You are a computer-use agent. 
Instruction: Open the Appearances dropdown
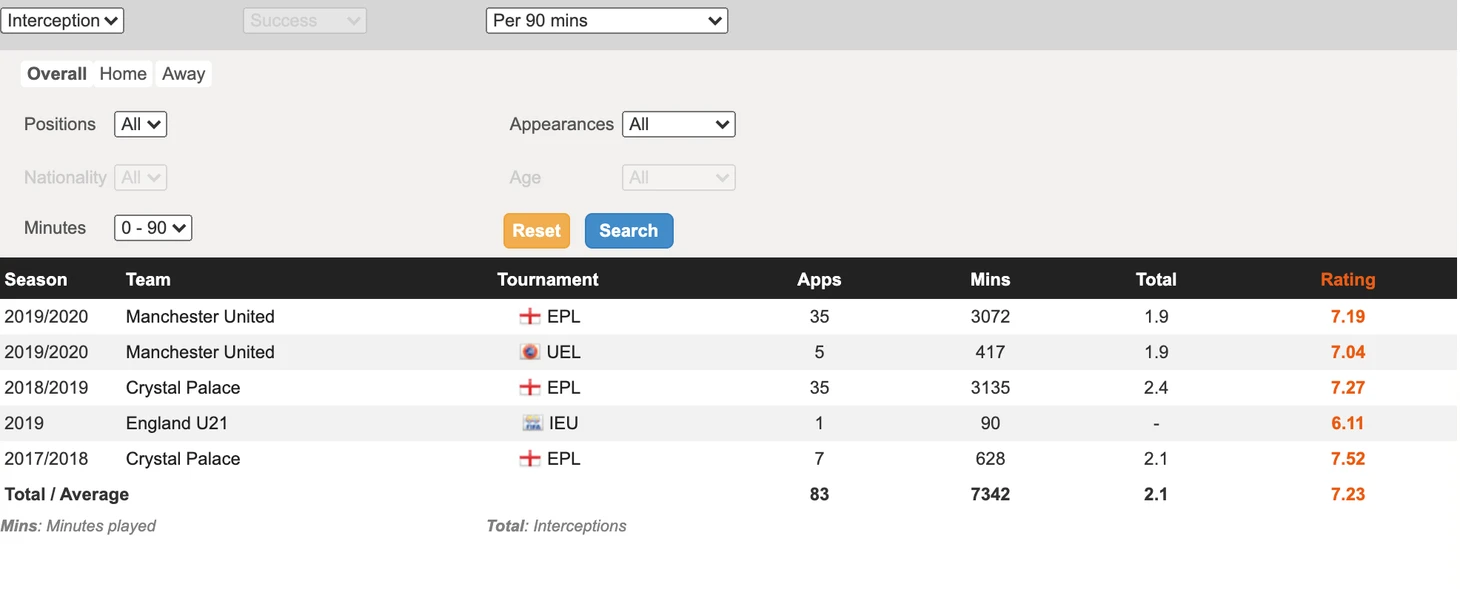(x=678, y=124)
